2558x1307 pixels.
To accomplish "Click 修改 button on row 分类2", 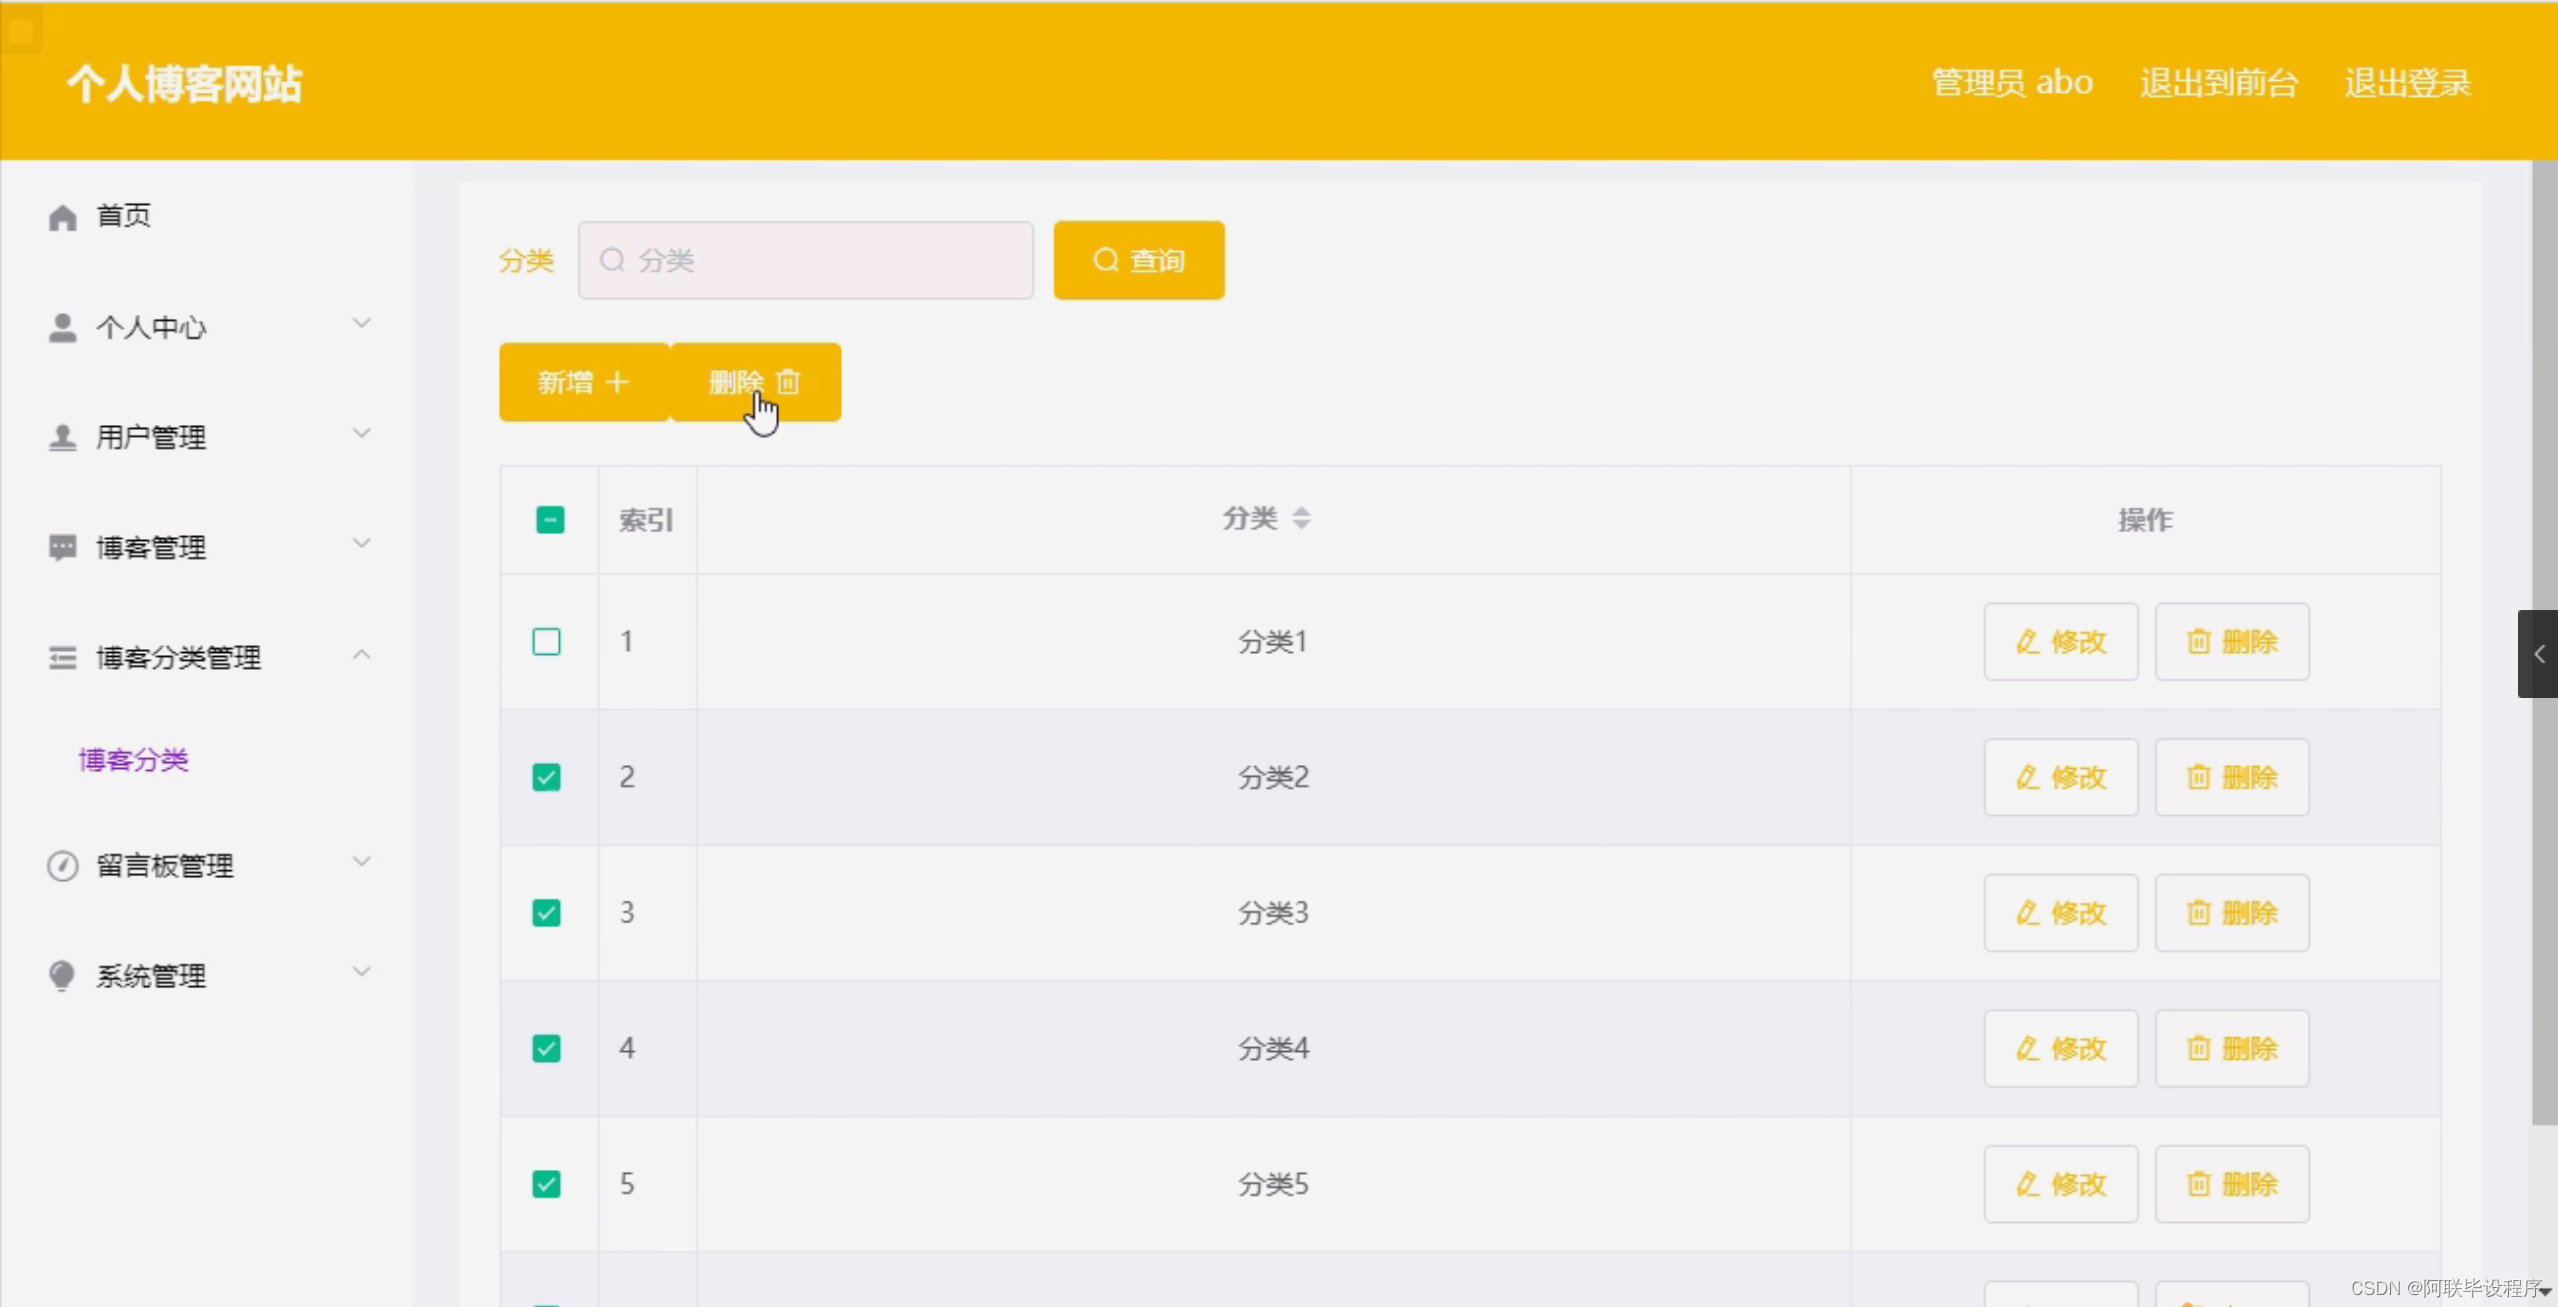I will [x=2061, y=776].
